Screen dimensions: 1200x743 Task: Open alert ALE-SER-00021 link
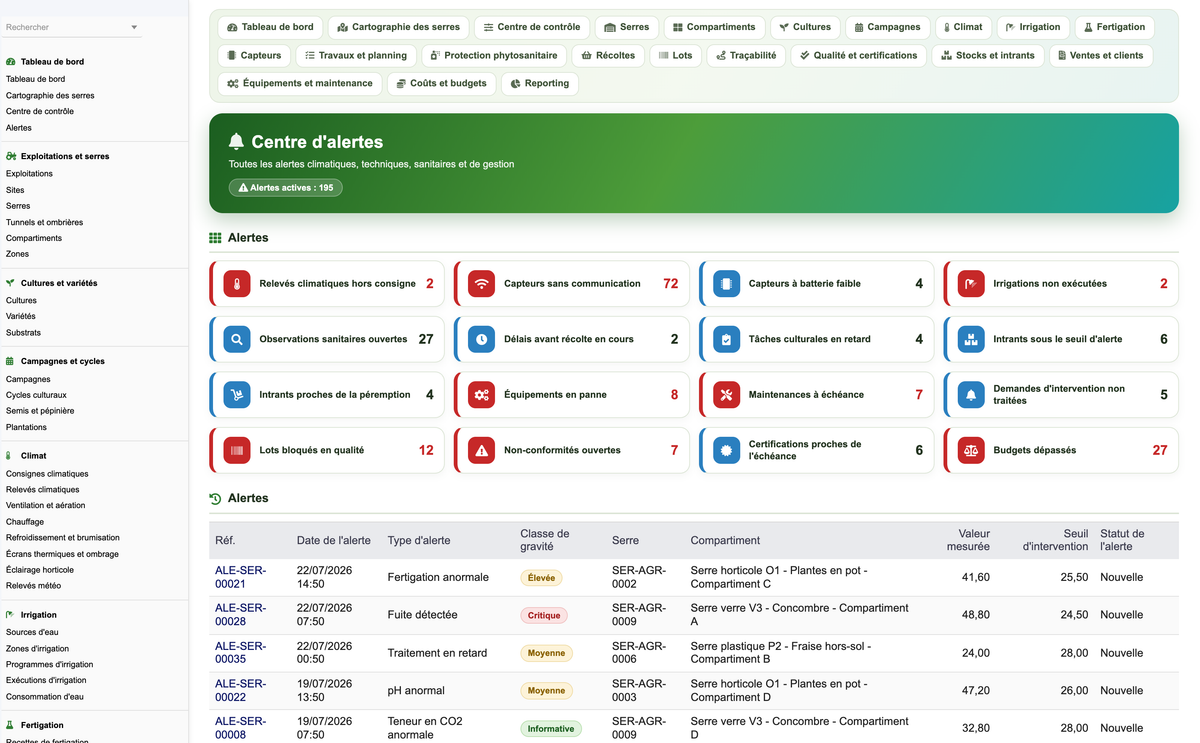point(240,577)
